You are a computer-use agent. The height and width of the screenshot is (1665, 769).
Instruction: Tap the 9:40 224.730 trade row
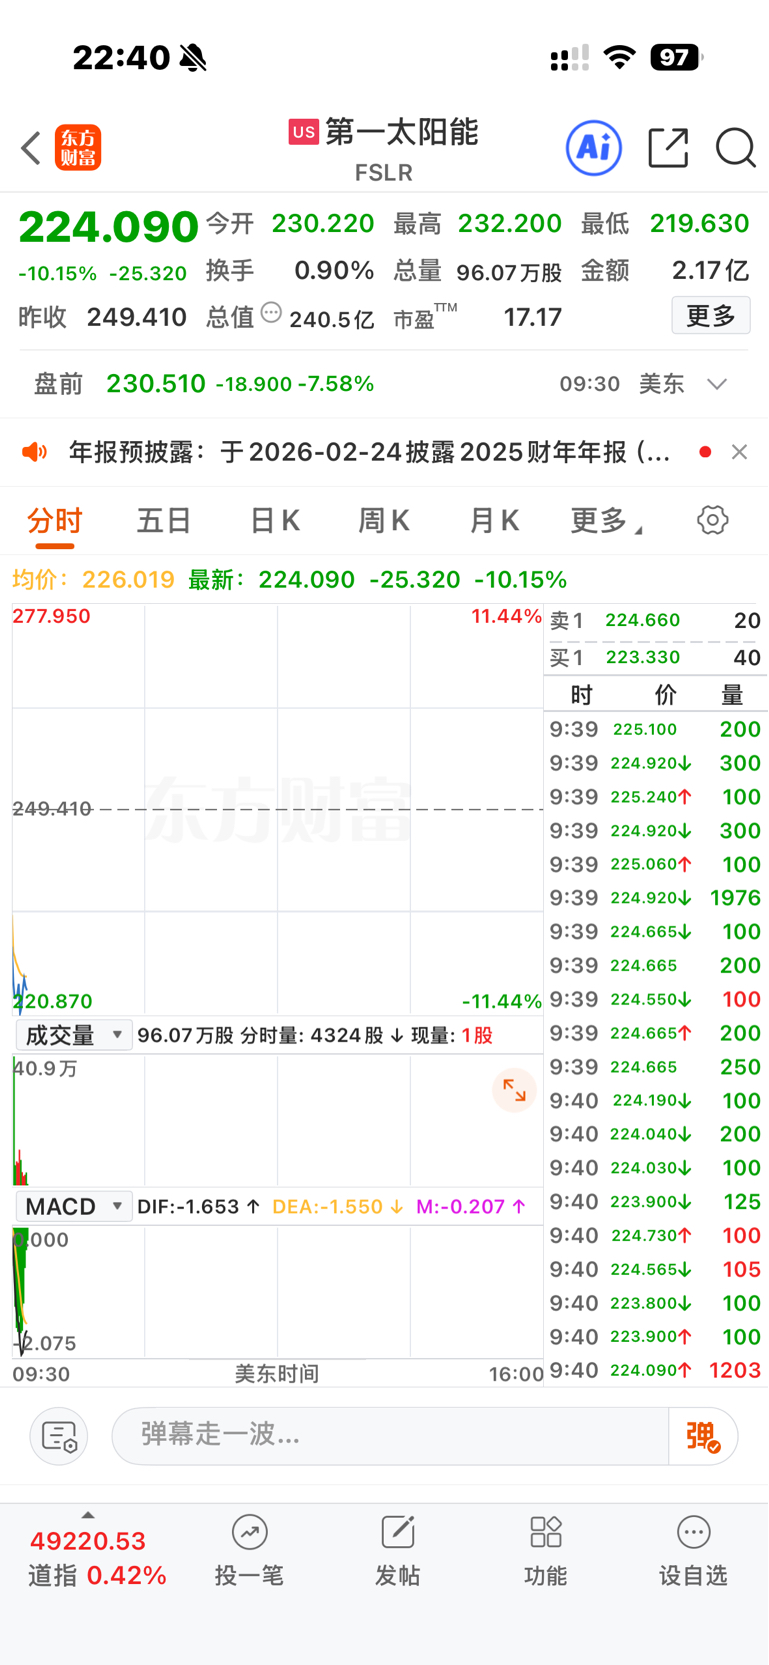point(655,1235)
